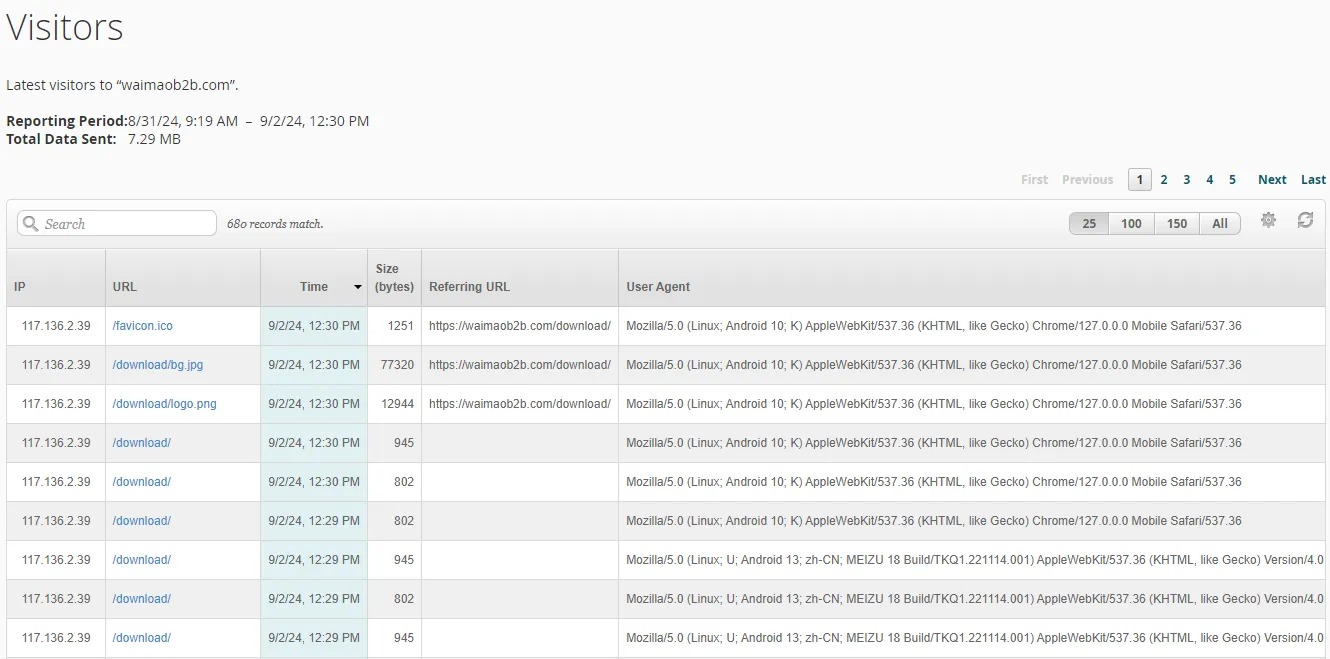Show 150 records per page
Screen dimensions: 1330x659
[x=1177, y=224]
